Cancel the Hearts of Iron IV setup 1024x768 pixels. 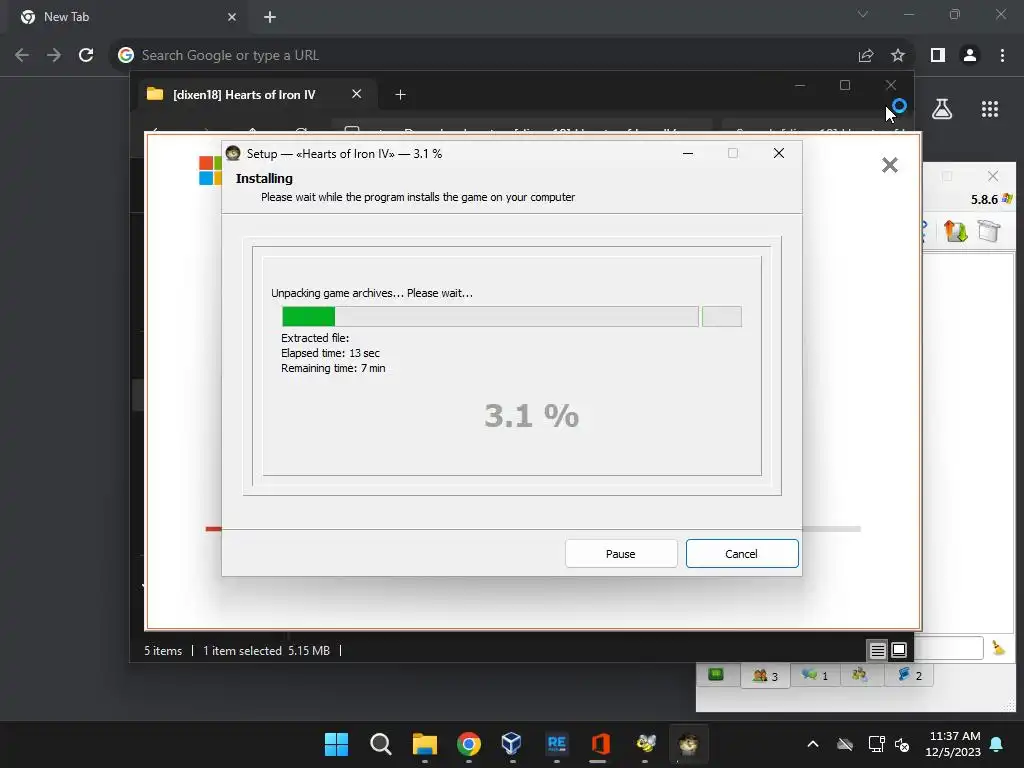[x=742, y=553]
